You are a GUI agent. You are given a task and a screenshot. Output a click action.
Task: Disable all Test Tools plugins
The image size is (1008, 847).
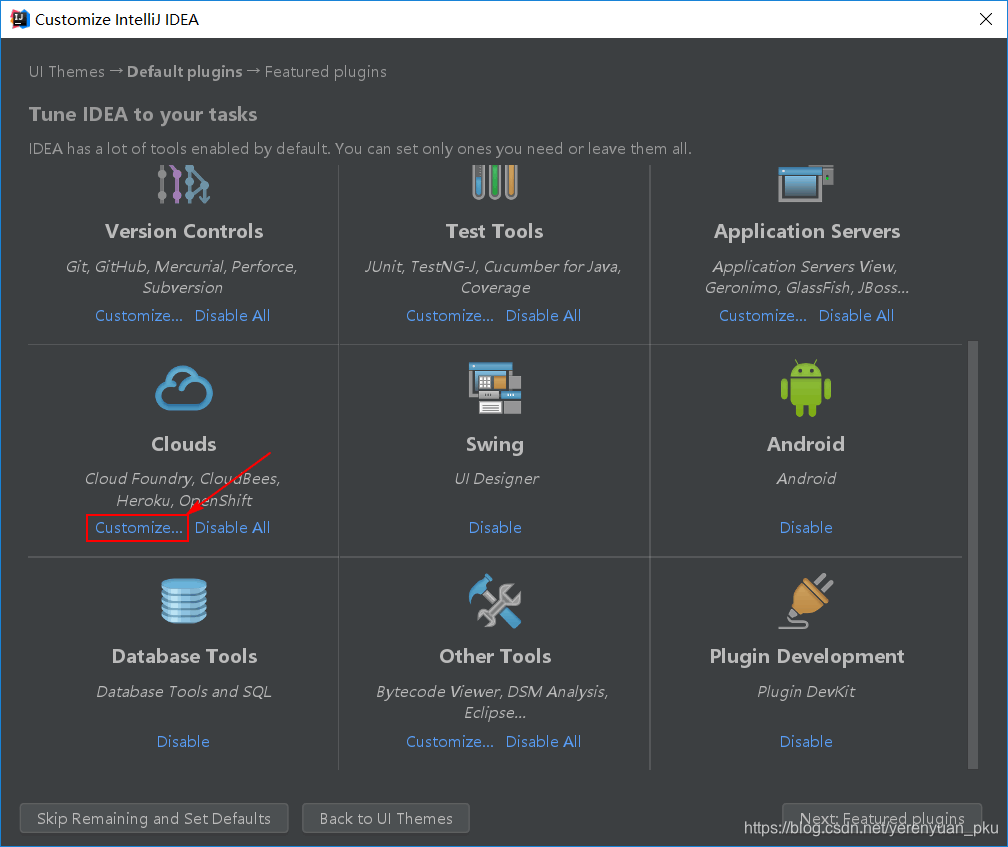pos(543,316)
